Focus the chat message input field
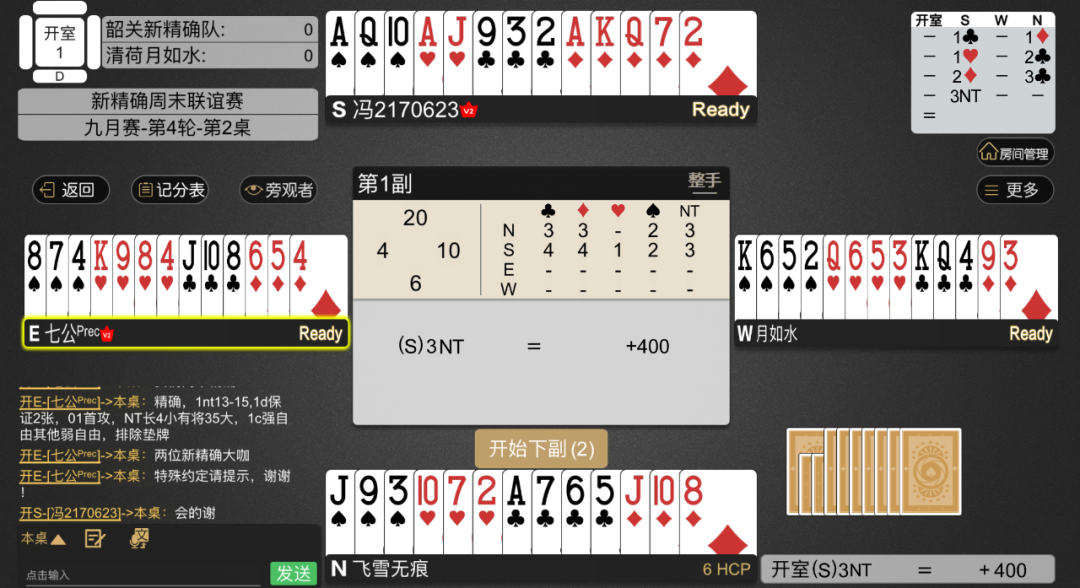Screen dimensions: 1080x588 click(143, 575)
